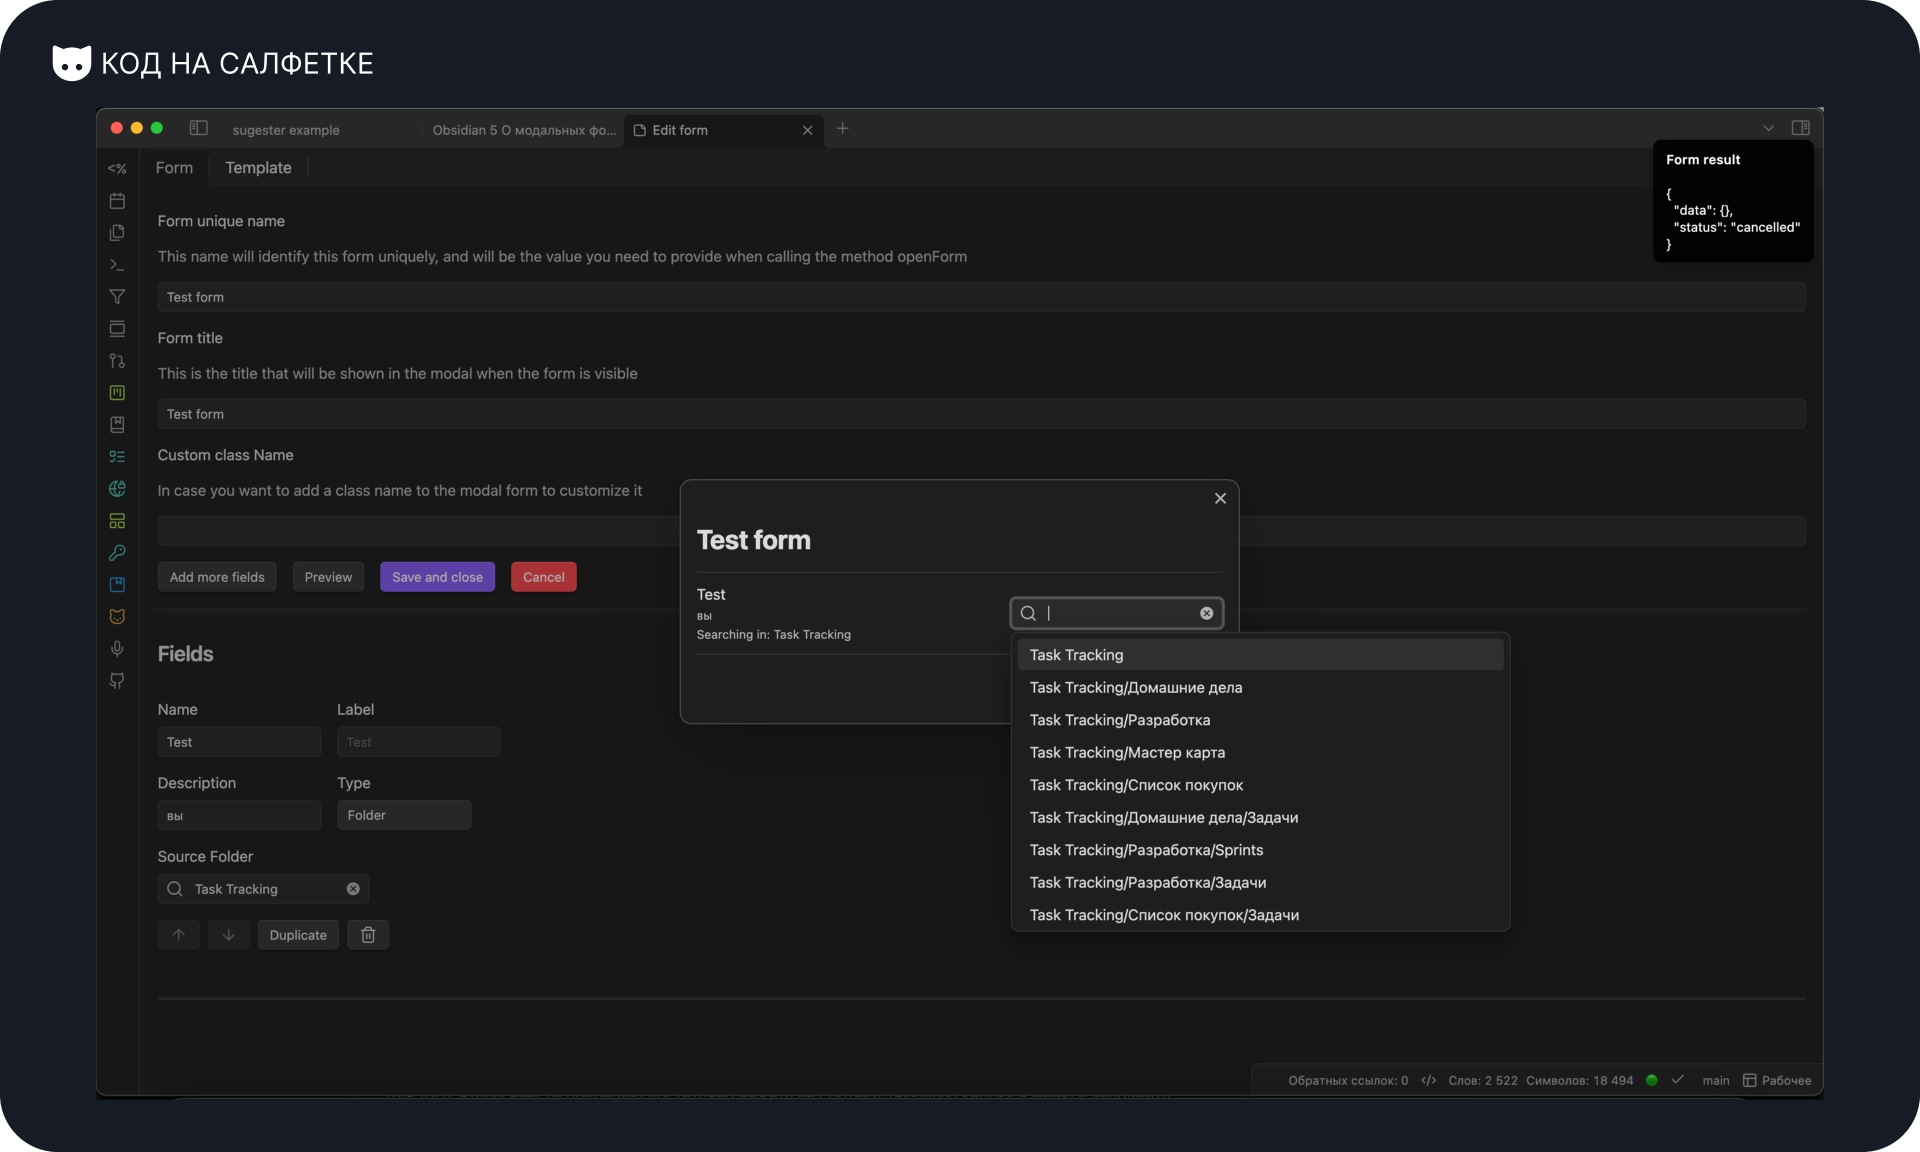Click the Duplicate field button
1920x1152 pixels.
click(298, 935)
